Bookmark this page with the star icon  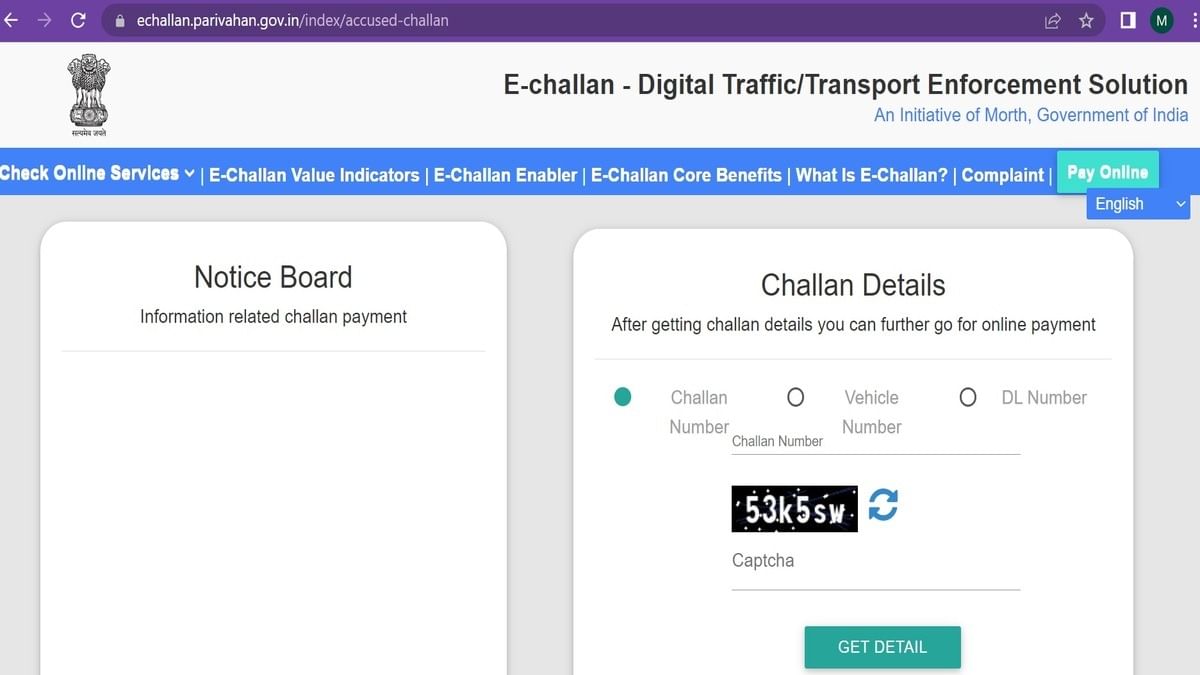click(1083, 20)
